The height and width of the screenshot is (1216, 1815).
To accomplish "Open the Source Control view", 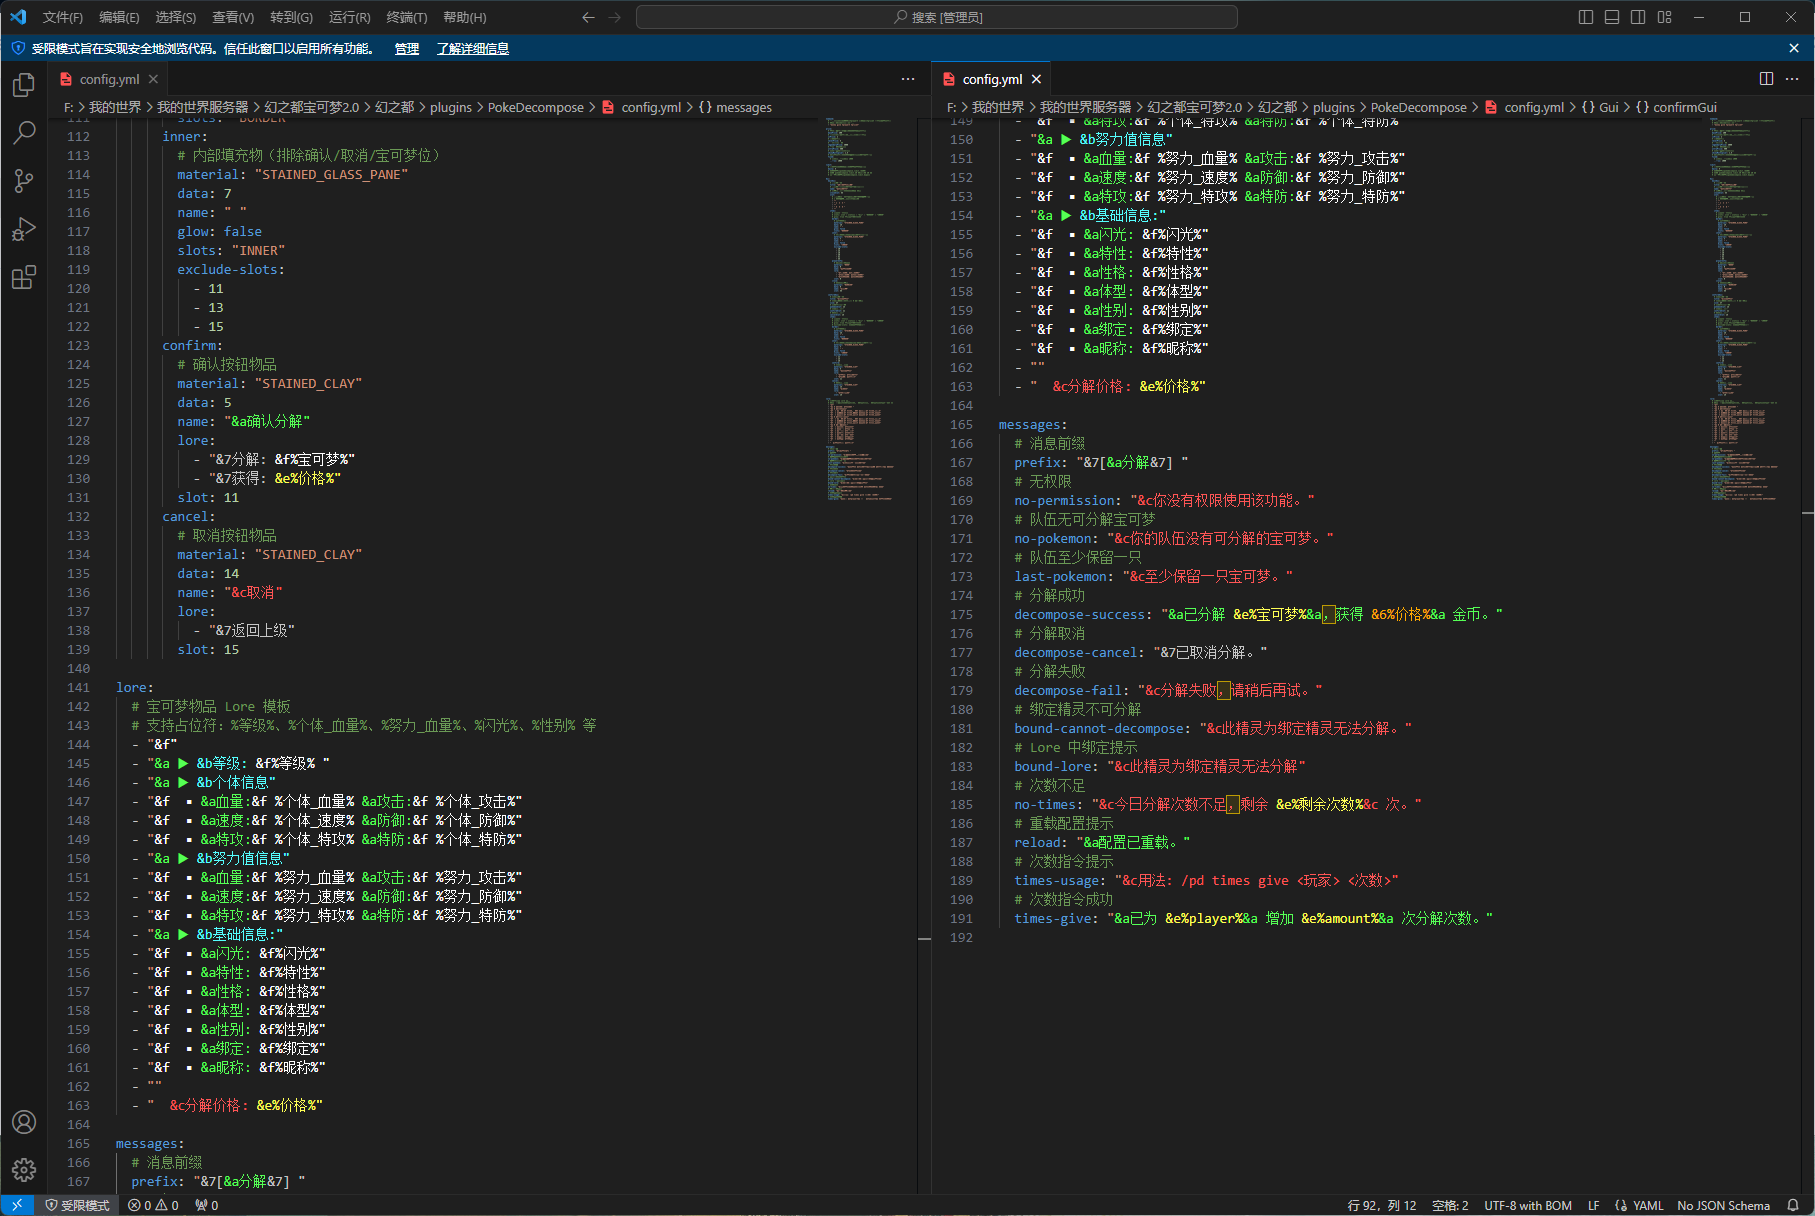I will point(24,181).
